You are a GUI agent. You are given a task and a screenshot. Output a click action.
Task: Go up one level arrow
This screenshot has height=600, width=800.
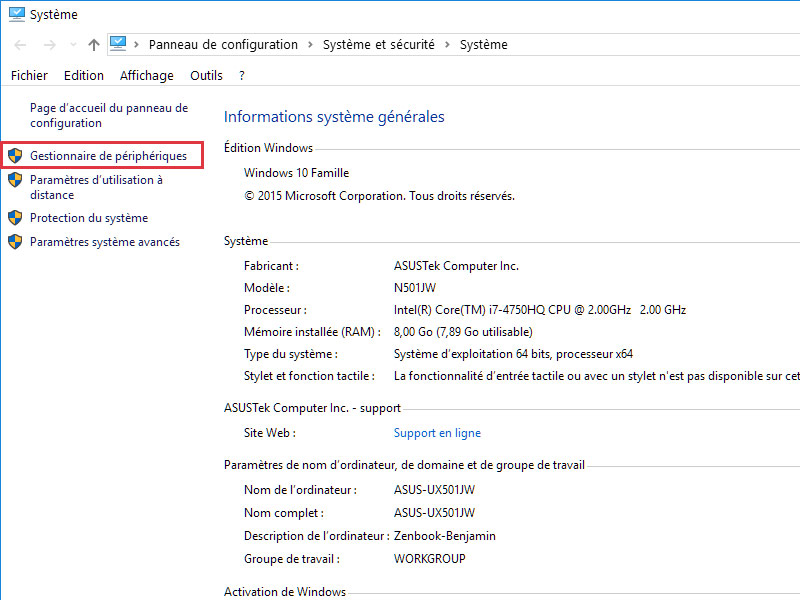pyautogui.click(x=93, y=45)
